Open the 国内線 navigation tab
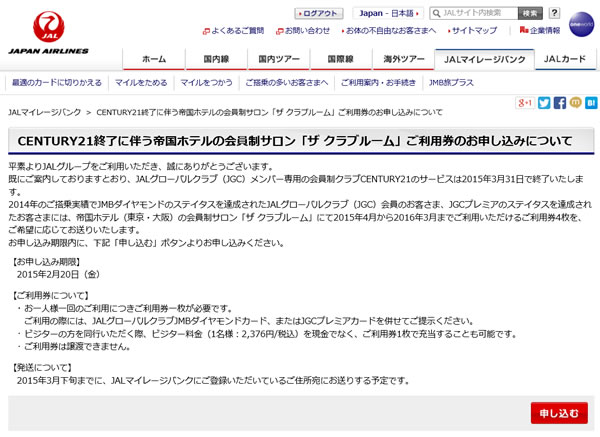This screenshot has height=437, width=600. pyautogui.click(x=216, y=59)
